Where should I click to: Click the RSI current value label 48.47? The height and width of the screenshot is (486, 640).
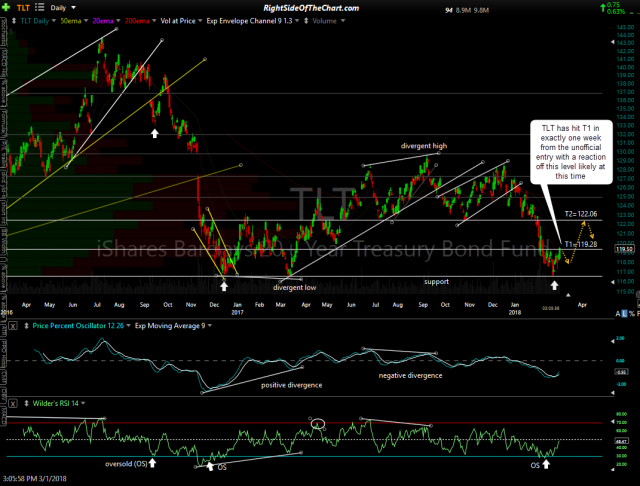pos(621,441)
